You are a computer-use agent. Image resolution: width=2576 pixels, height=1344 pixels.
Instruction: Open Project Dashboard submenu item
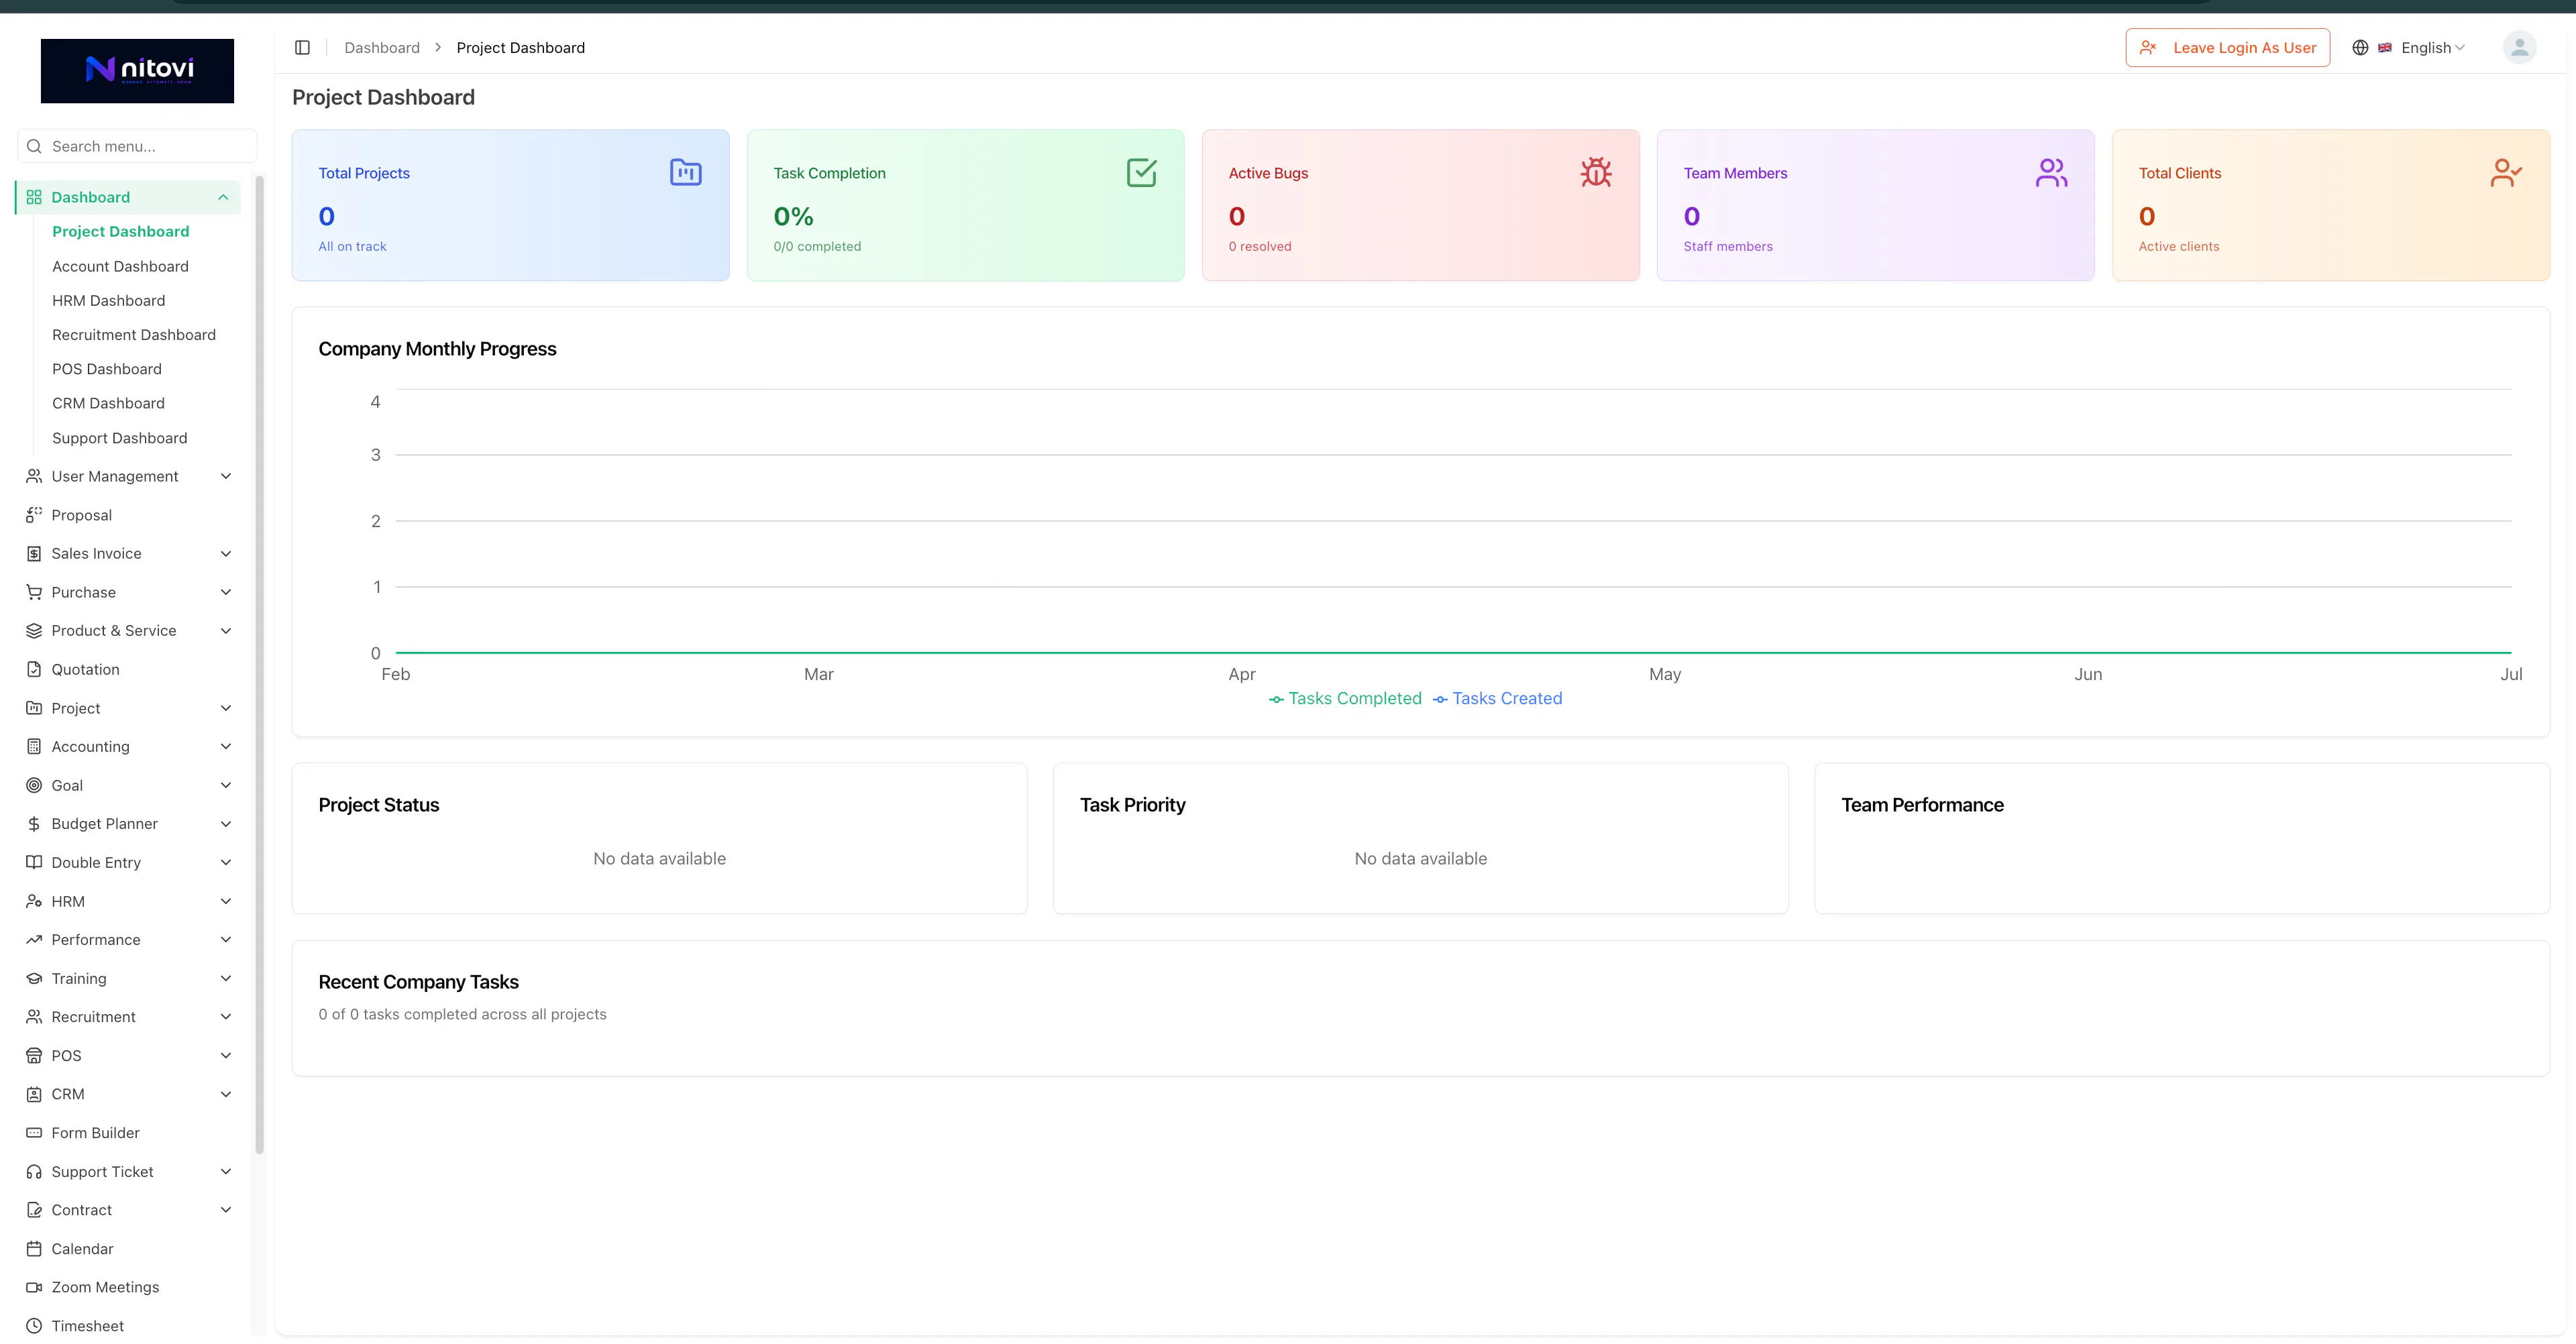(120, 232)
